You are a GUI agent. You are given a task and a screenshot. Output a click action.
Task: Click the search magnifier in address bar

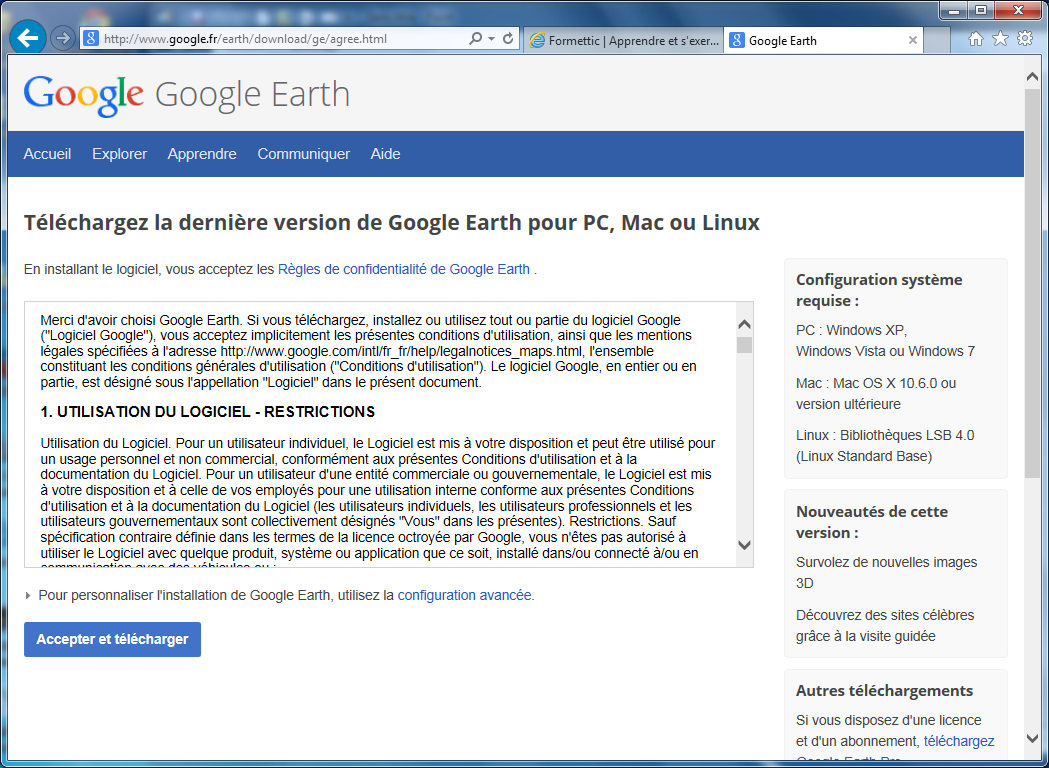(x=476, y=39)
